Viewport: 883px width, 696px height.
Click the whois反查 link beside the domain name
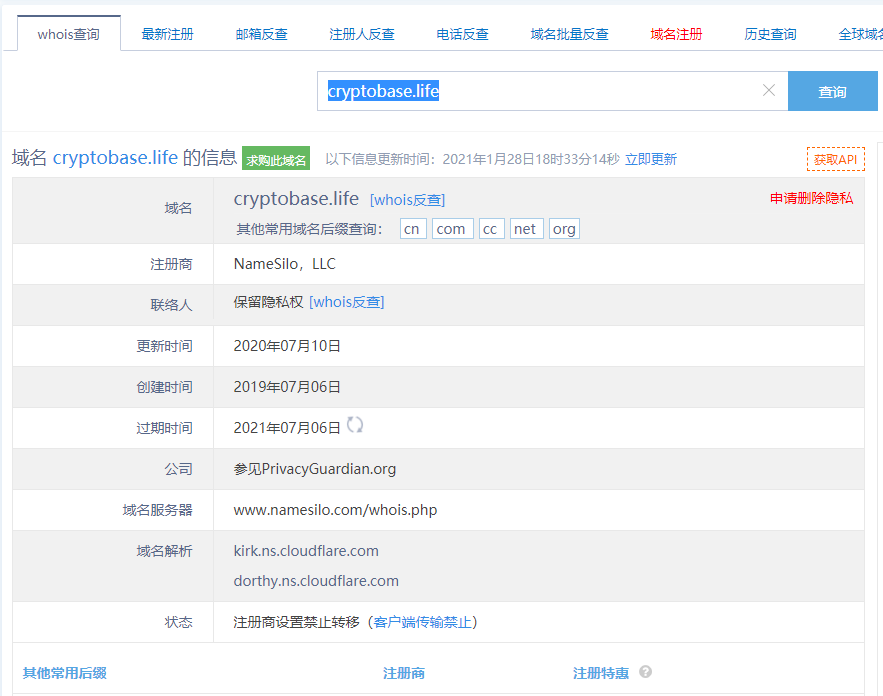tap(407, 200)
